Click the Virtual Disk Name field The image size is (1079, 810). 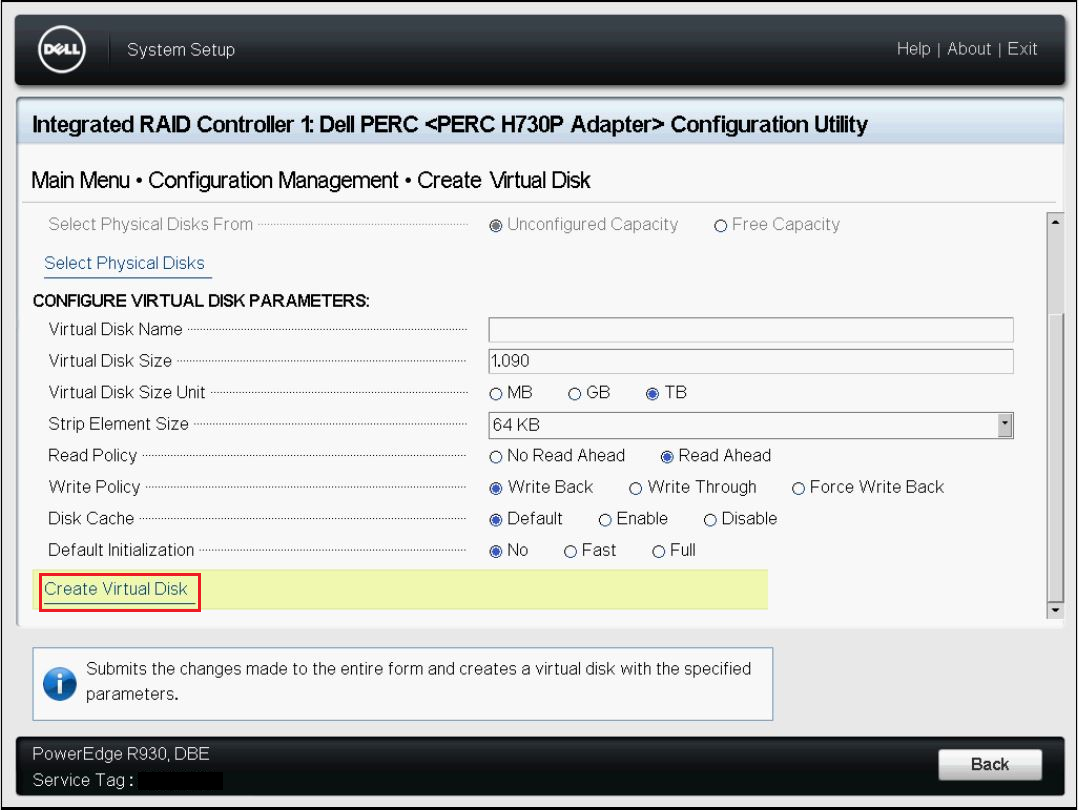pyautogui.click(x=751, y=330)
